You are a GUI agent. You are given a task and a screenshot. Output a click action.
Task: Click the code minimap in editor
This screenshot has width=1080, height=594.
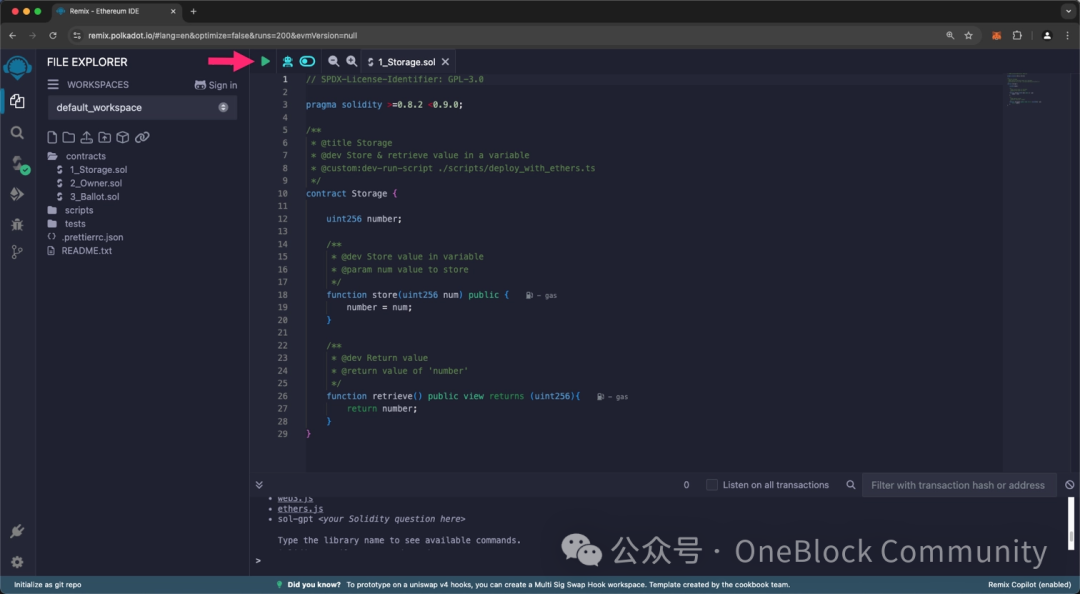coord(1024,89)
